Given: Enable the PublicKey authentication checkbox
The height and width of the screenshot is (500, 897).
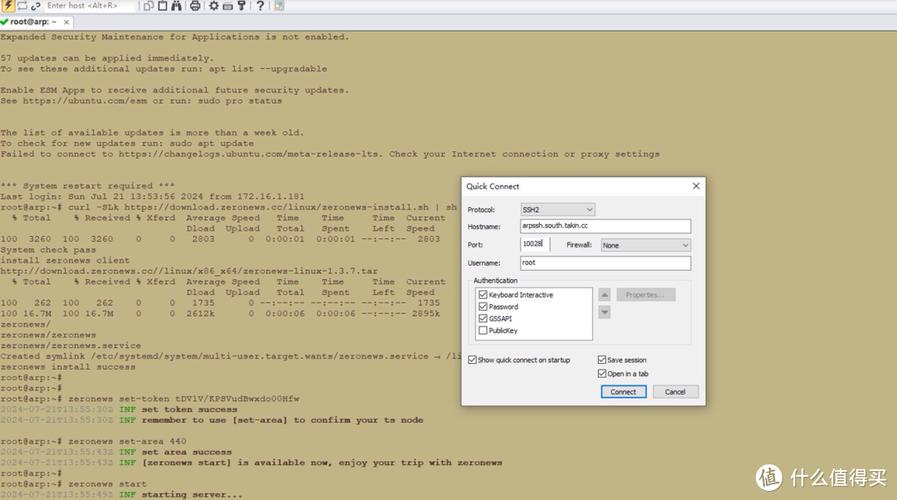Looking at the screenshot, I should (x=483, y=330).
